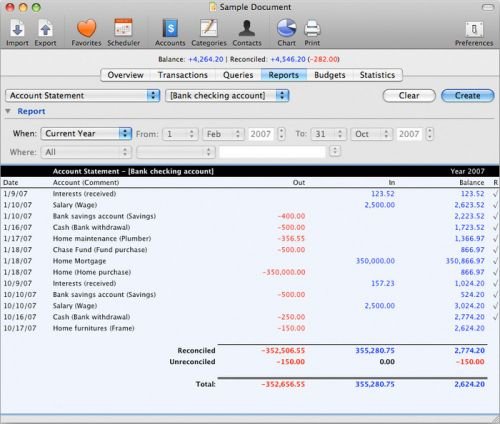Toggle reconciled check for Savings 1/10/07 row
Screen dimensions: 500x424
(x=495, y=216)
